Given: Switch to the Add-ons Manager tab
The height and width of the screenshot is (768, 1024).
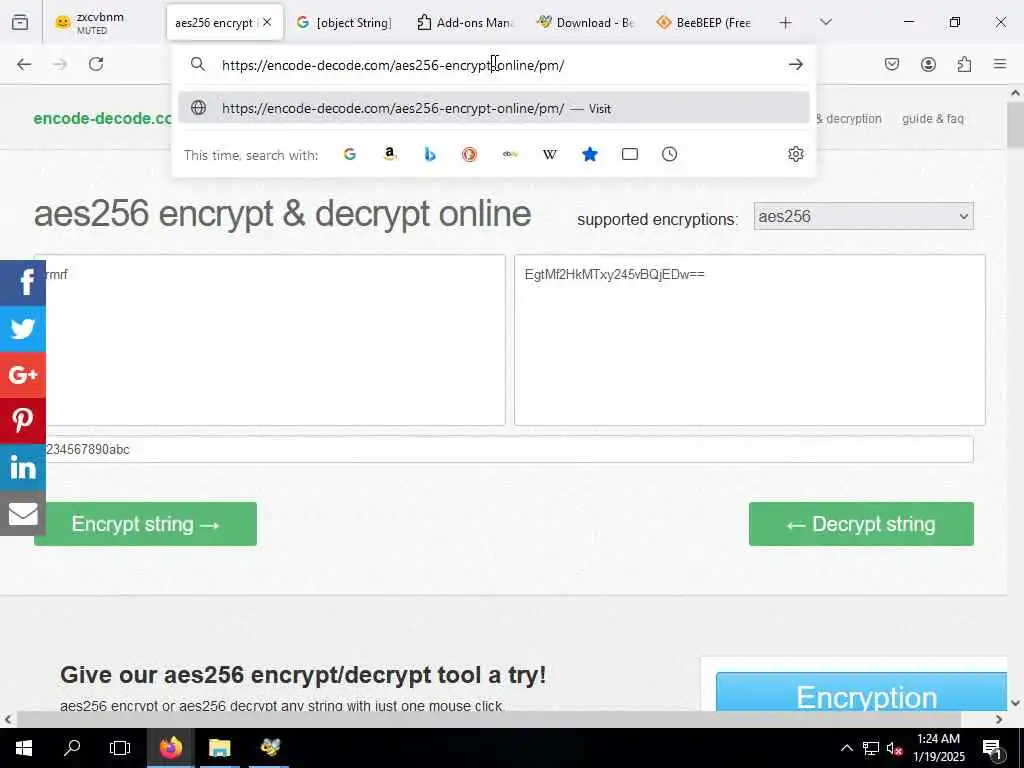Looking at the screenshot, I should click(x=464, y=22).
